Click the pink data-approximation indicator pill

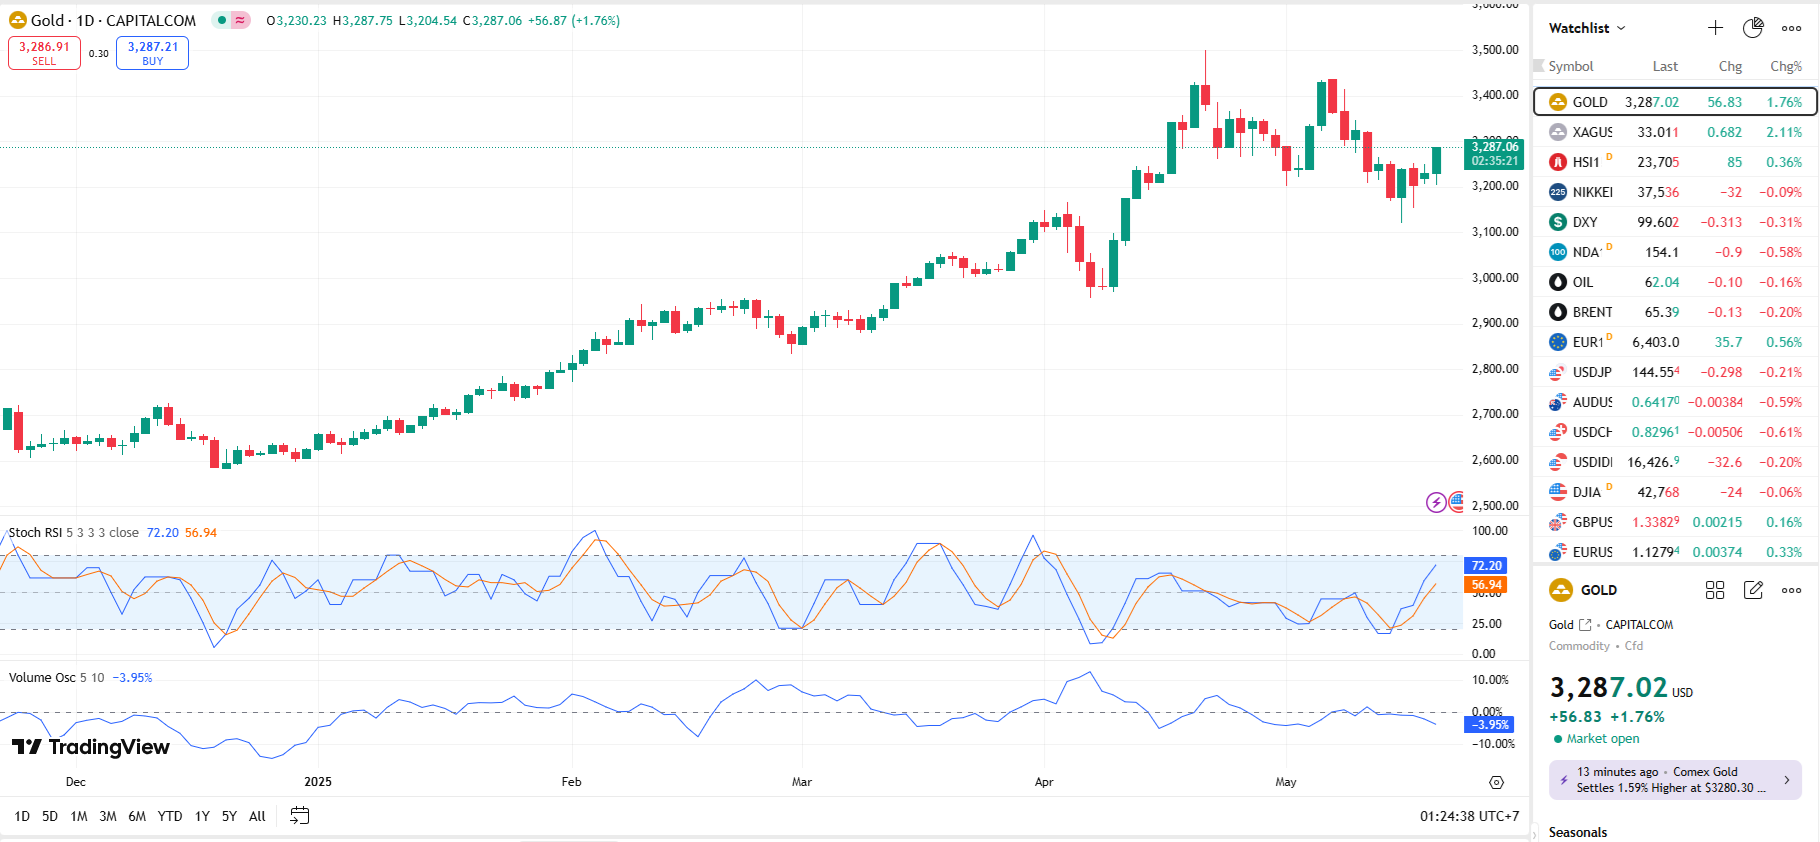(x=240, y=20)
